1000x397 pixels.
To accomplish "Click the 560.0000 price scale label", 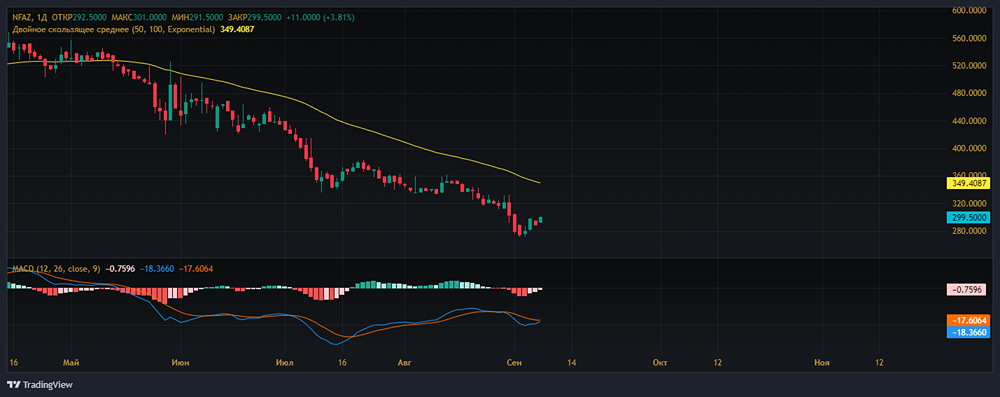I will click(x=970, y=38).
